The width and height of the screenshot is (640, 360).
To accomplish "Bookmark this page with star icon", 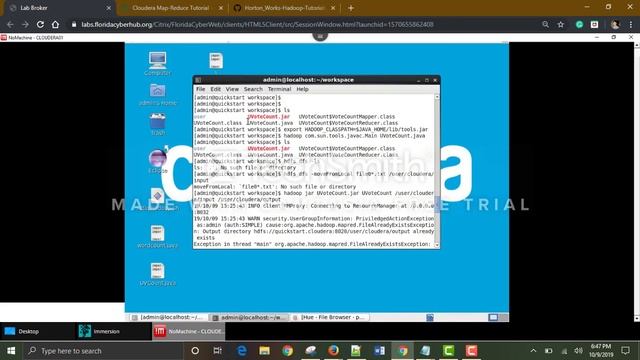I will point(561,24).
